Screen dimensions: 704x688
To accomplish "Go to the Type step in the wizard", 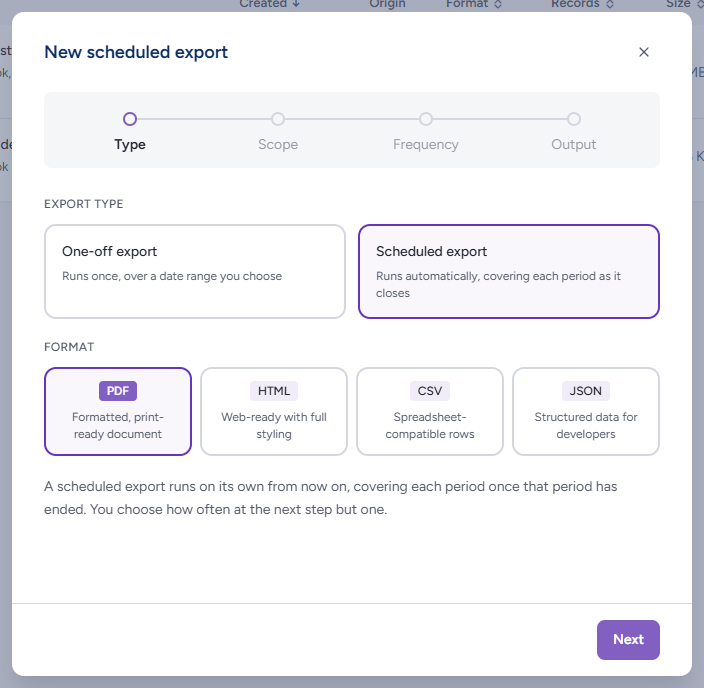I will tap(130, 132).
